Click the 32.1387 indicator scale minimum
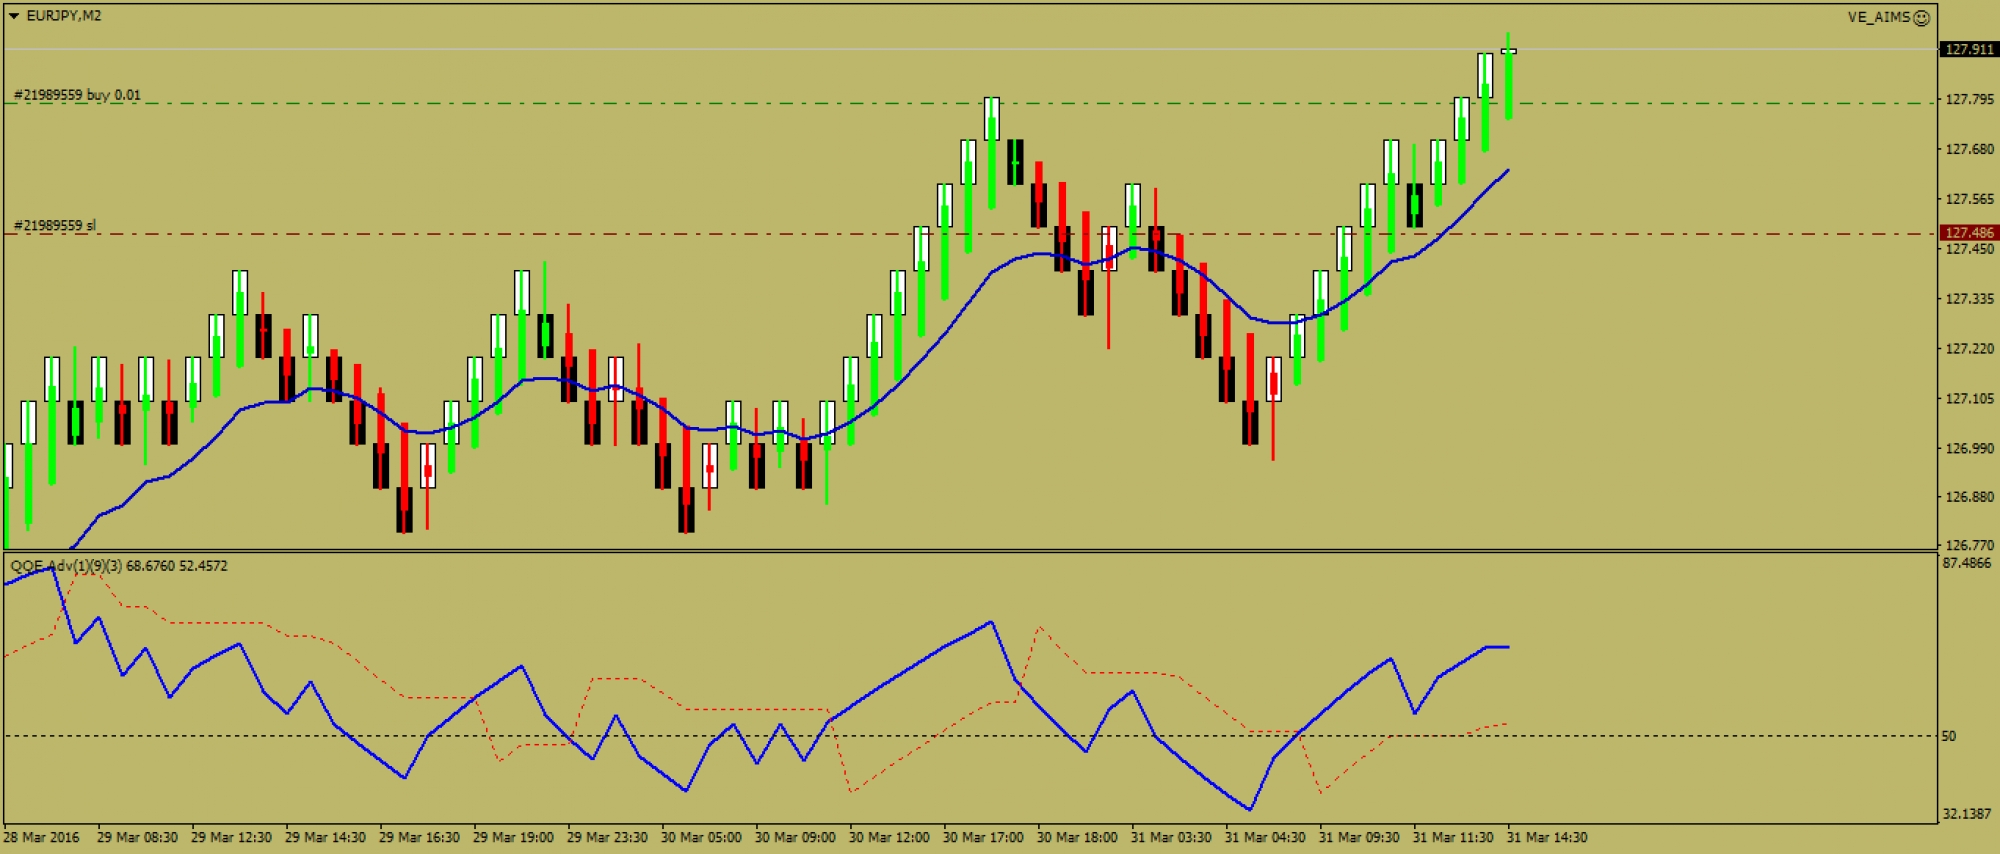The image size is (2000, 854). pyautogui.click(x=1966, y=814)
